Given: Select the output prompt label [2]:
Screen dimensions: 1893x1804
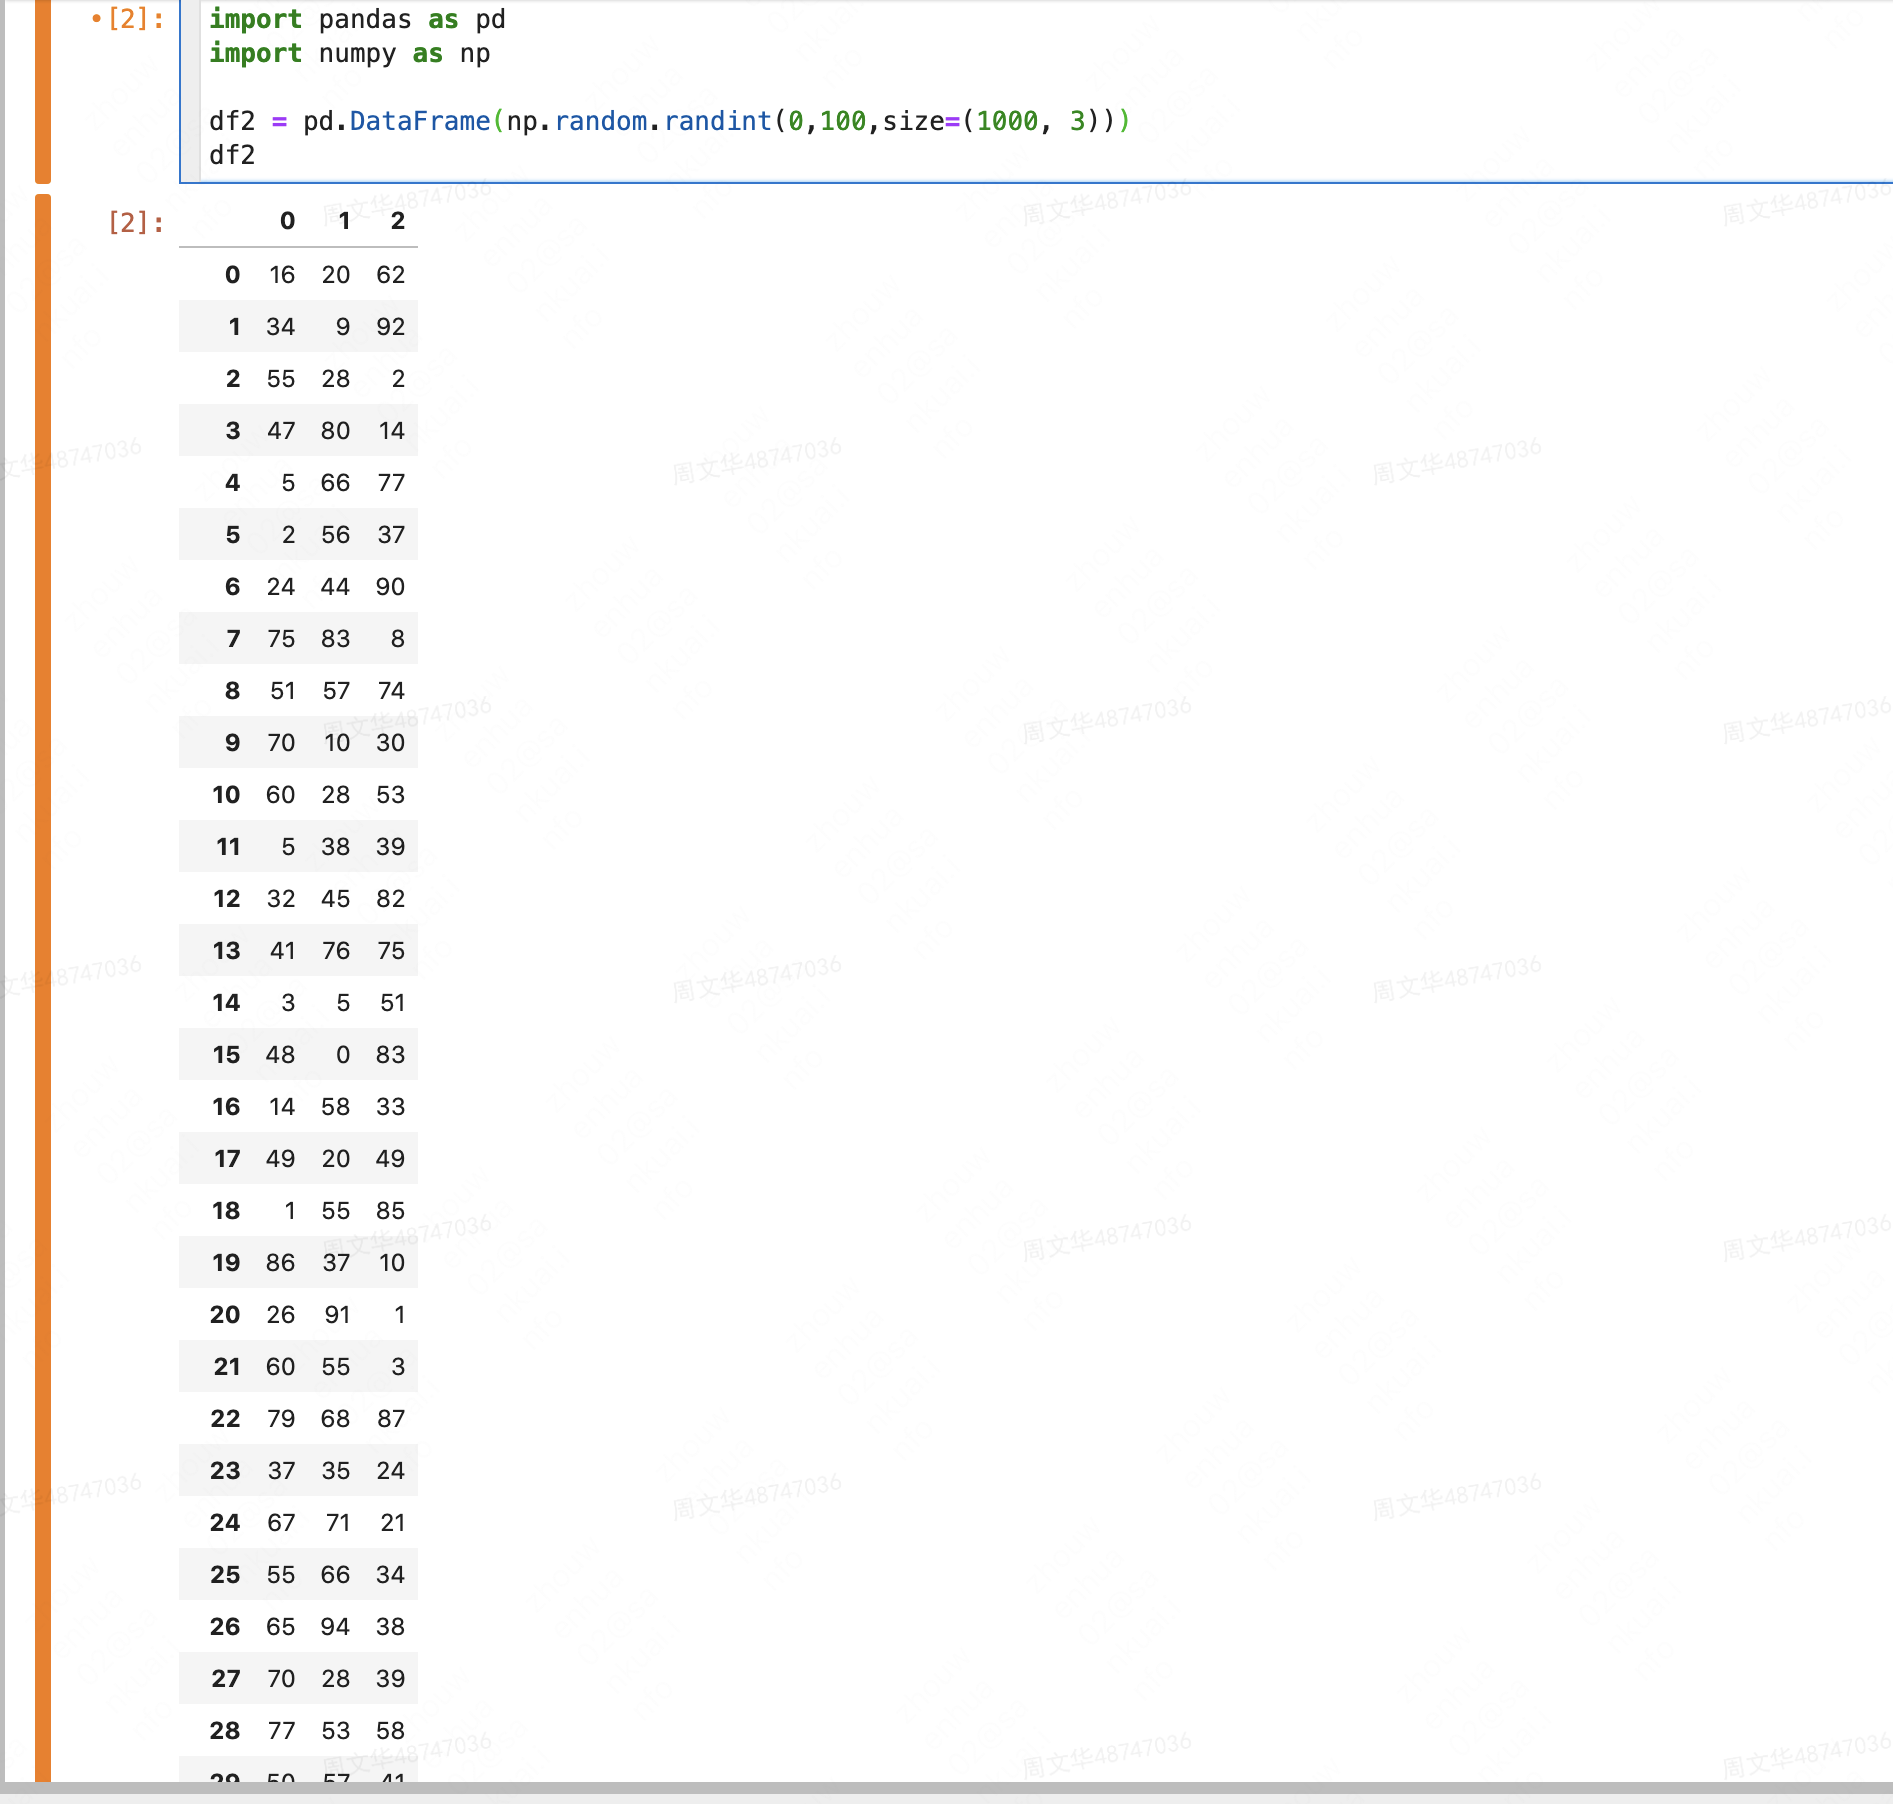Looking at the screenshot, I should [x=133, y=222].
